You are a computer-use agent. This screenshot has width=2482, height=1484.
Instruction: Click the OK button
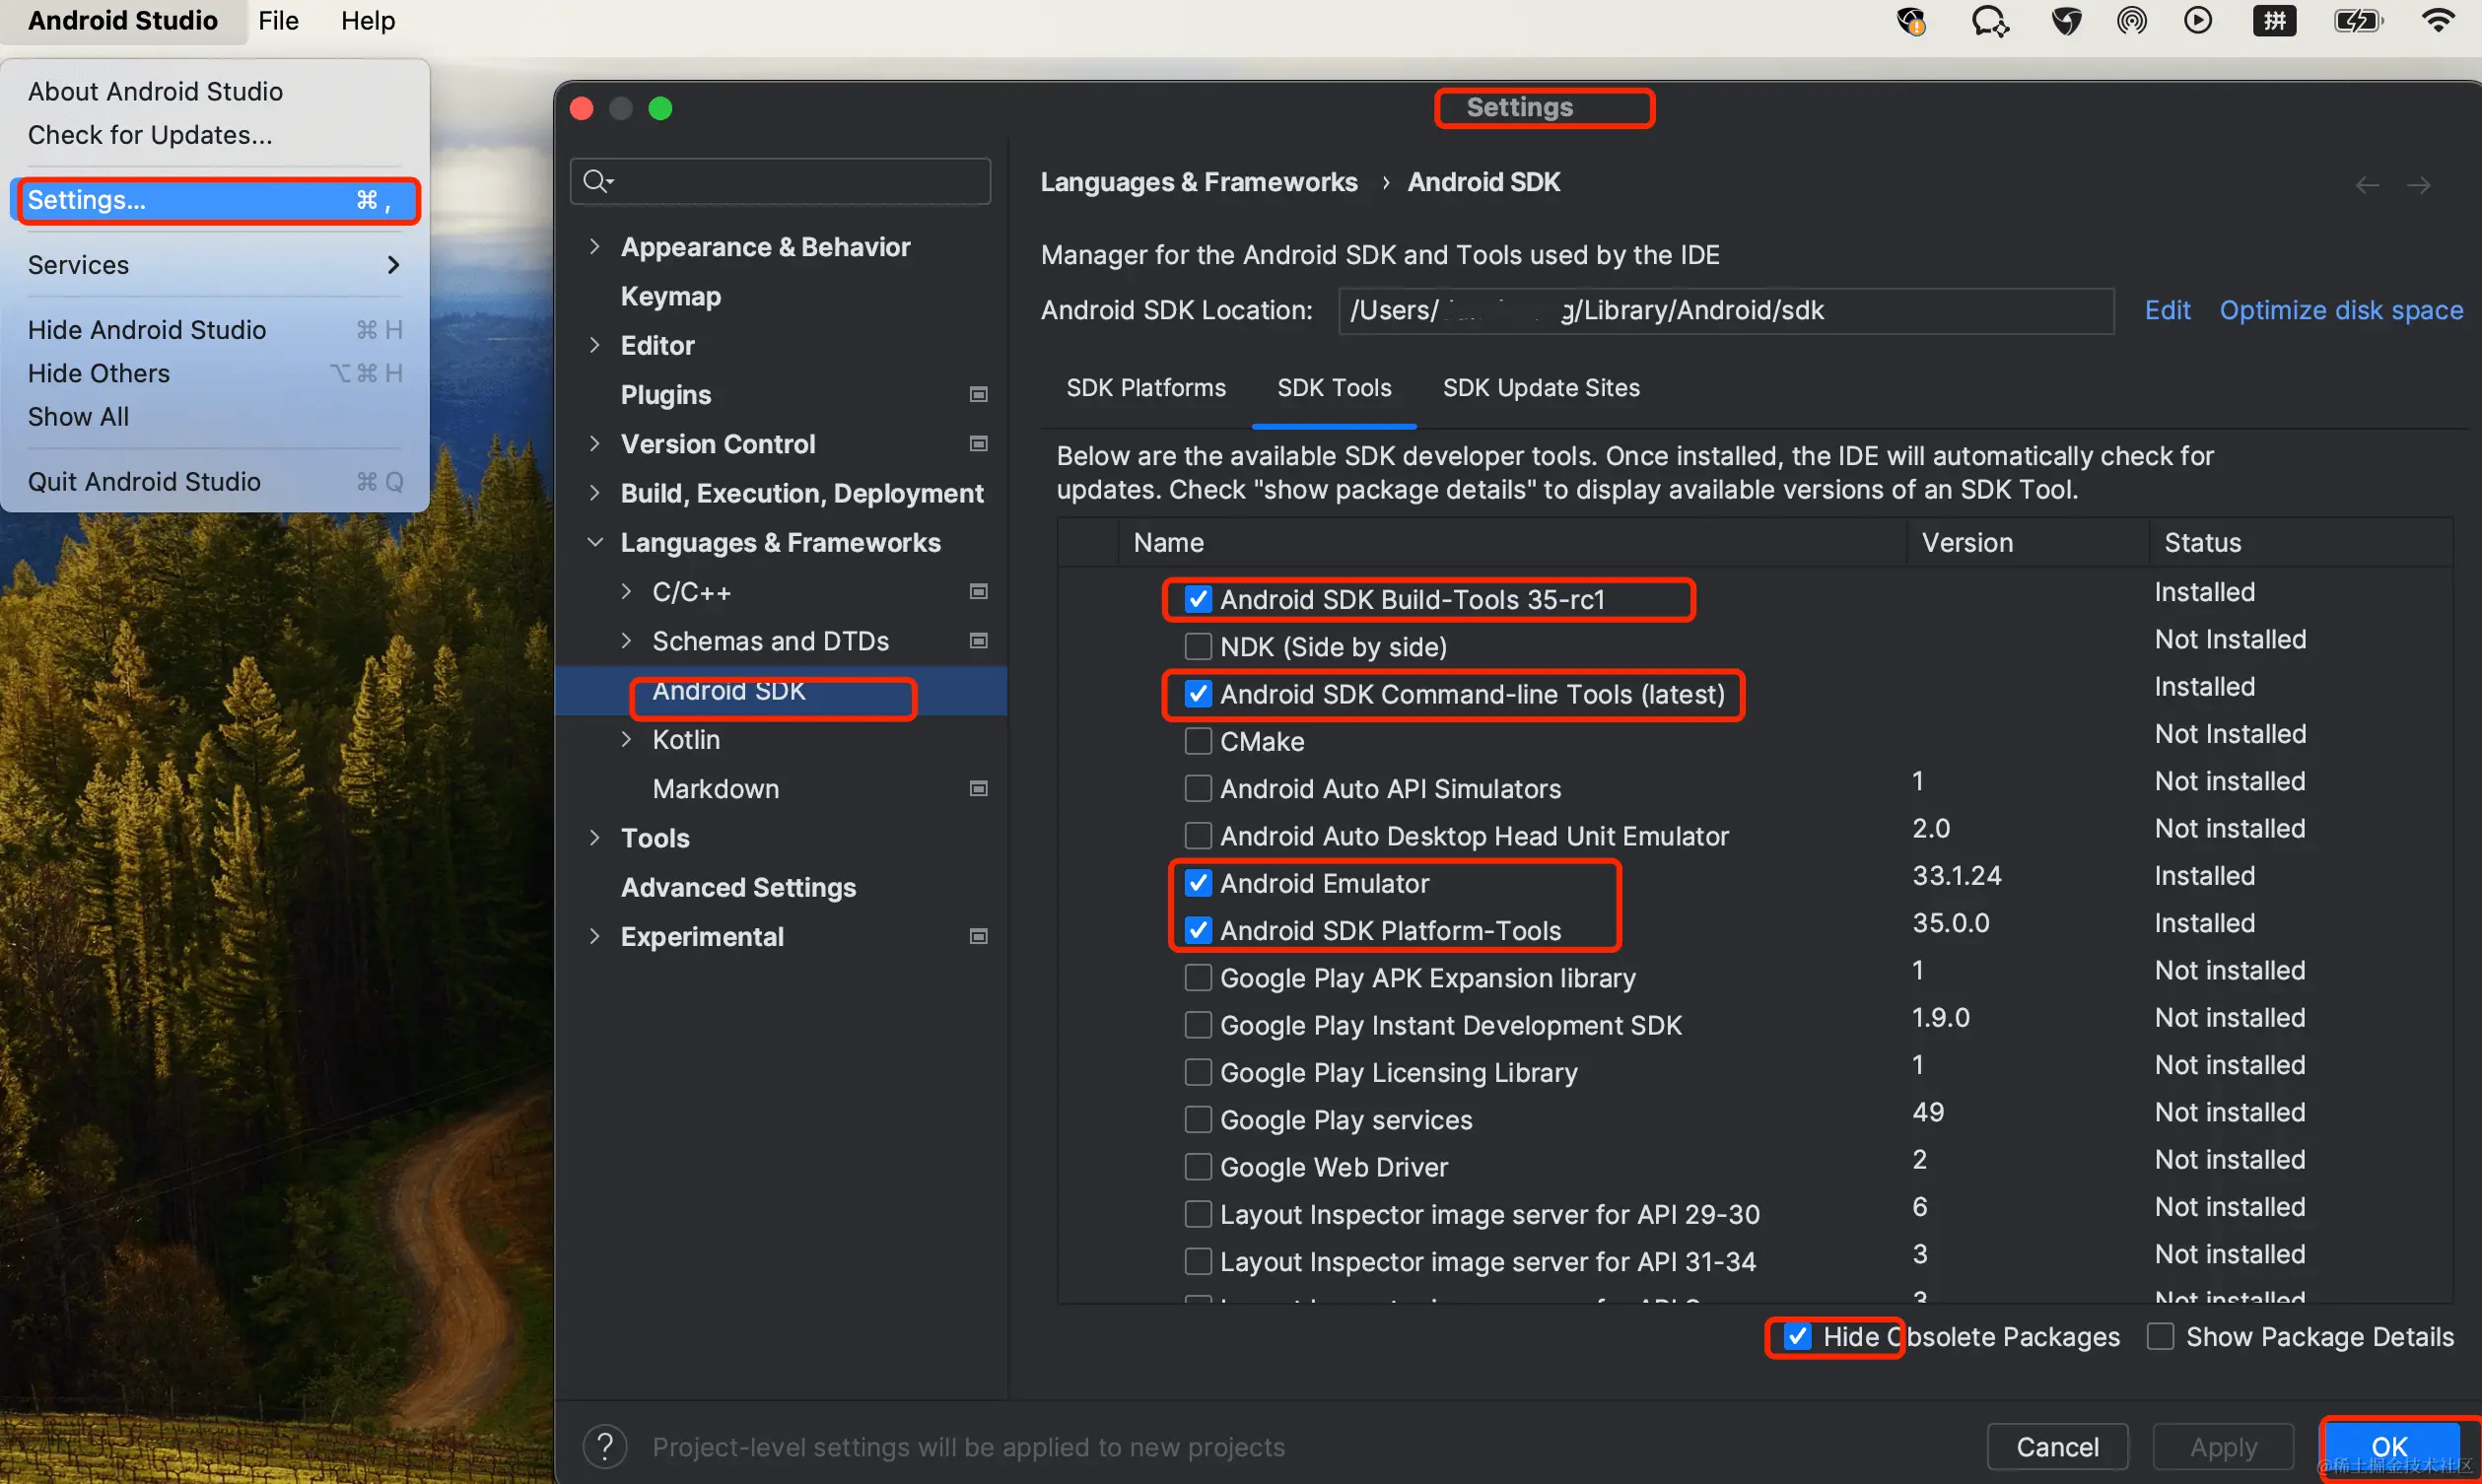pos(2389,1446)
